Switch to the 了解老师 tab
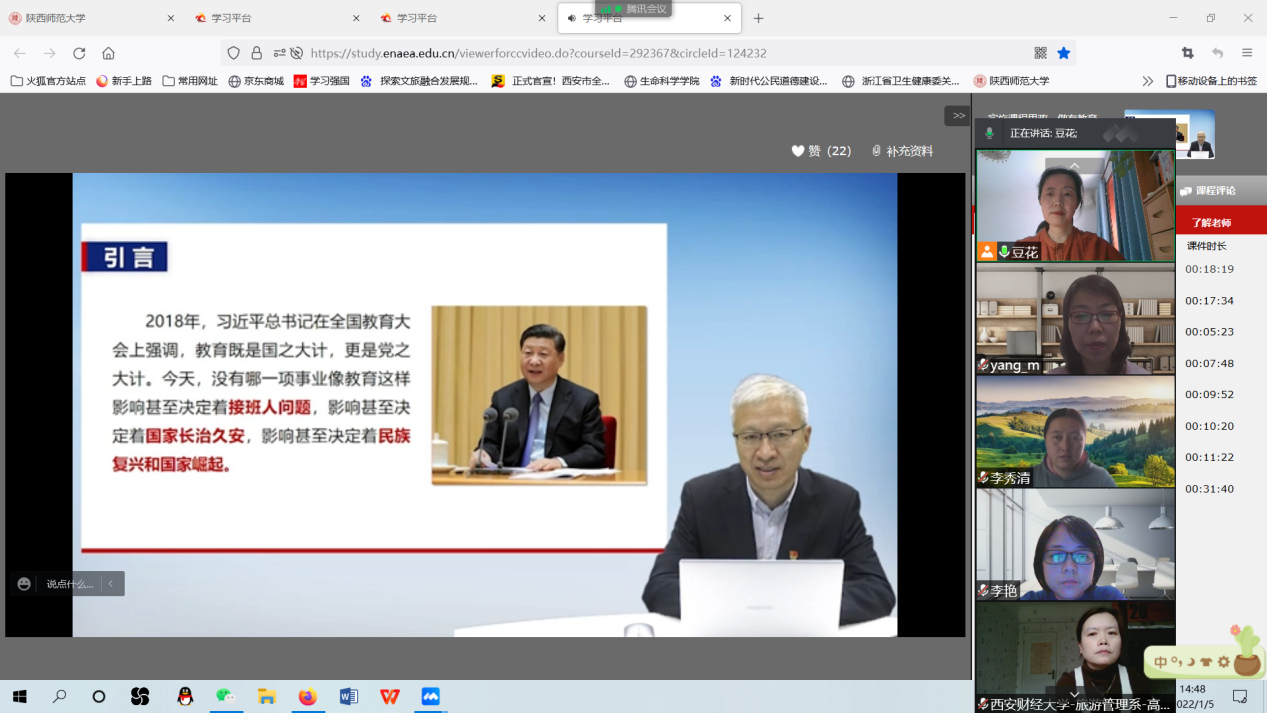The image size is (1267, 713). [x=1211, y=222]
